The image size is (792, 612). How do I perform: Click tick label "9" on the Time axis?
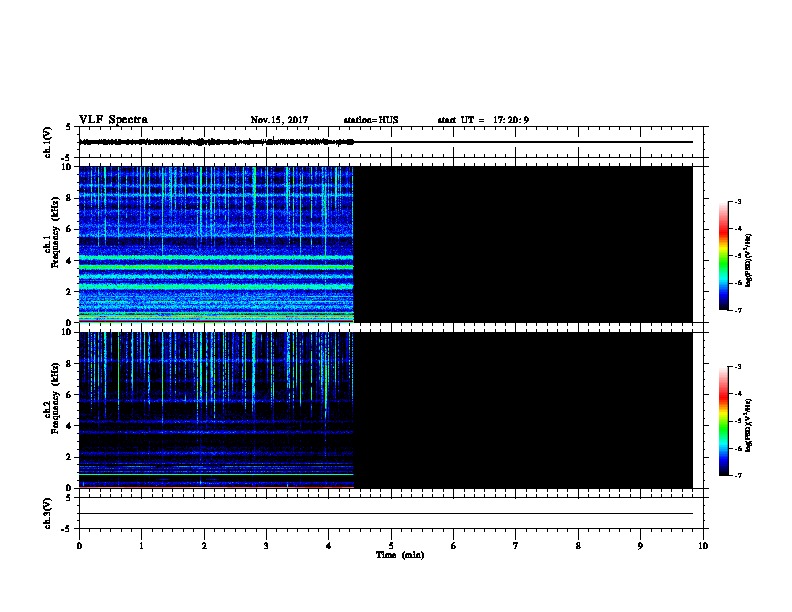(x=640, y=546)
